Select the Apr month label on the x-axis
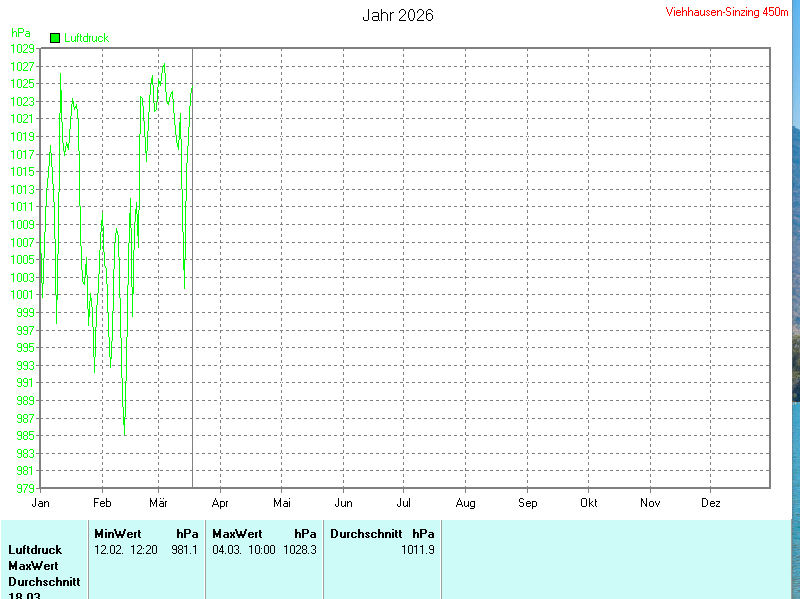The height and width of the screenshot is (599, 800). 220,503
